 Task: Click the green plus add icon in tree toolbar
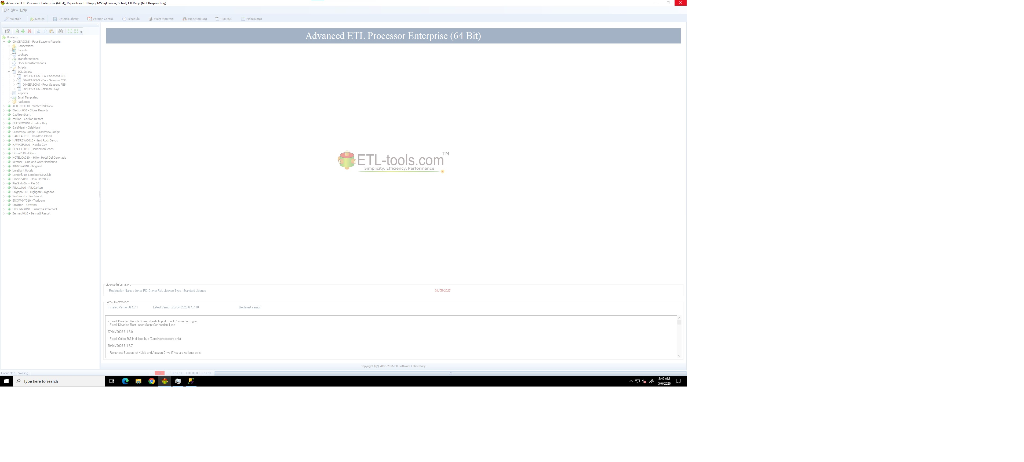click(23, 31)
